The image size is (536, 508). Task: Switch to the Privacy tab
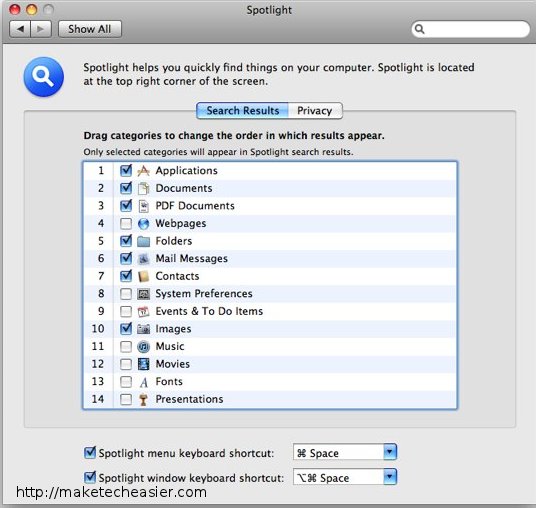tap(315, 111)
